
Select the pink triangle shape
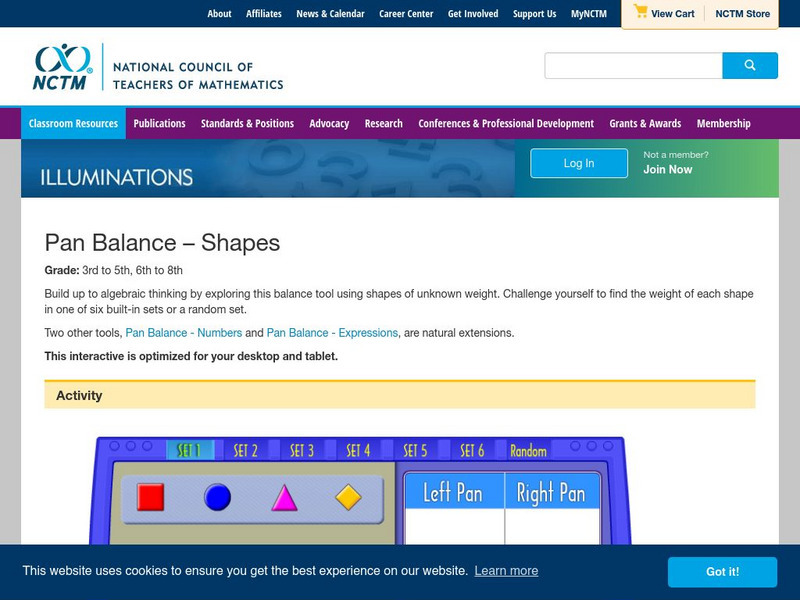pos(284,497)
